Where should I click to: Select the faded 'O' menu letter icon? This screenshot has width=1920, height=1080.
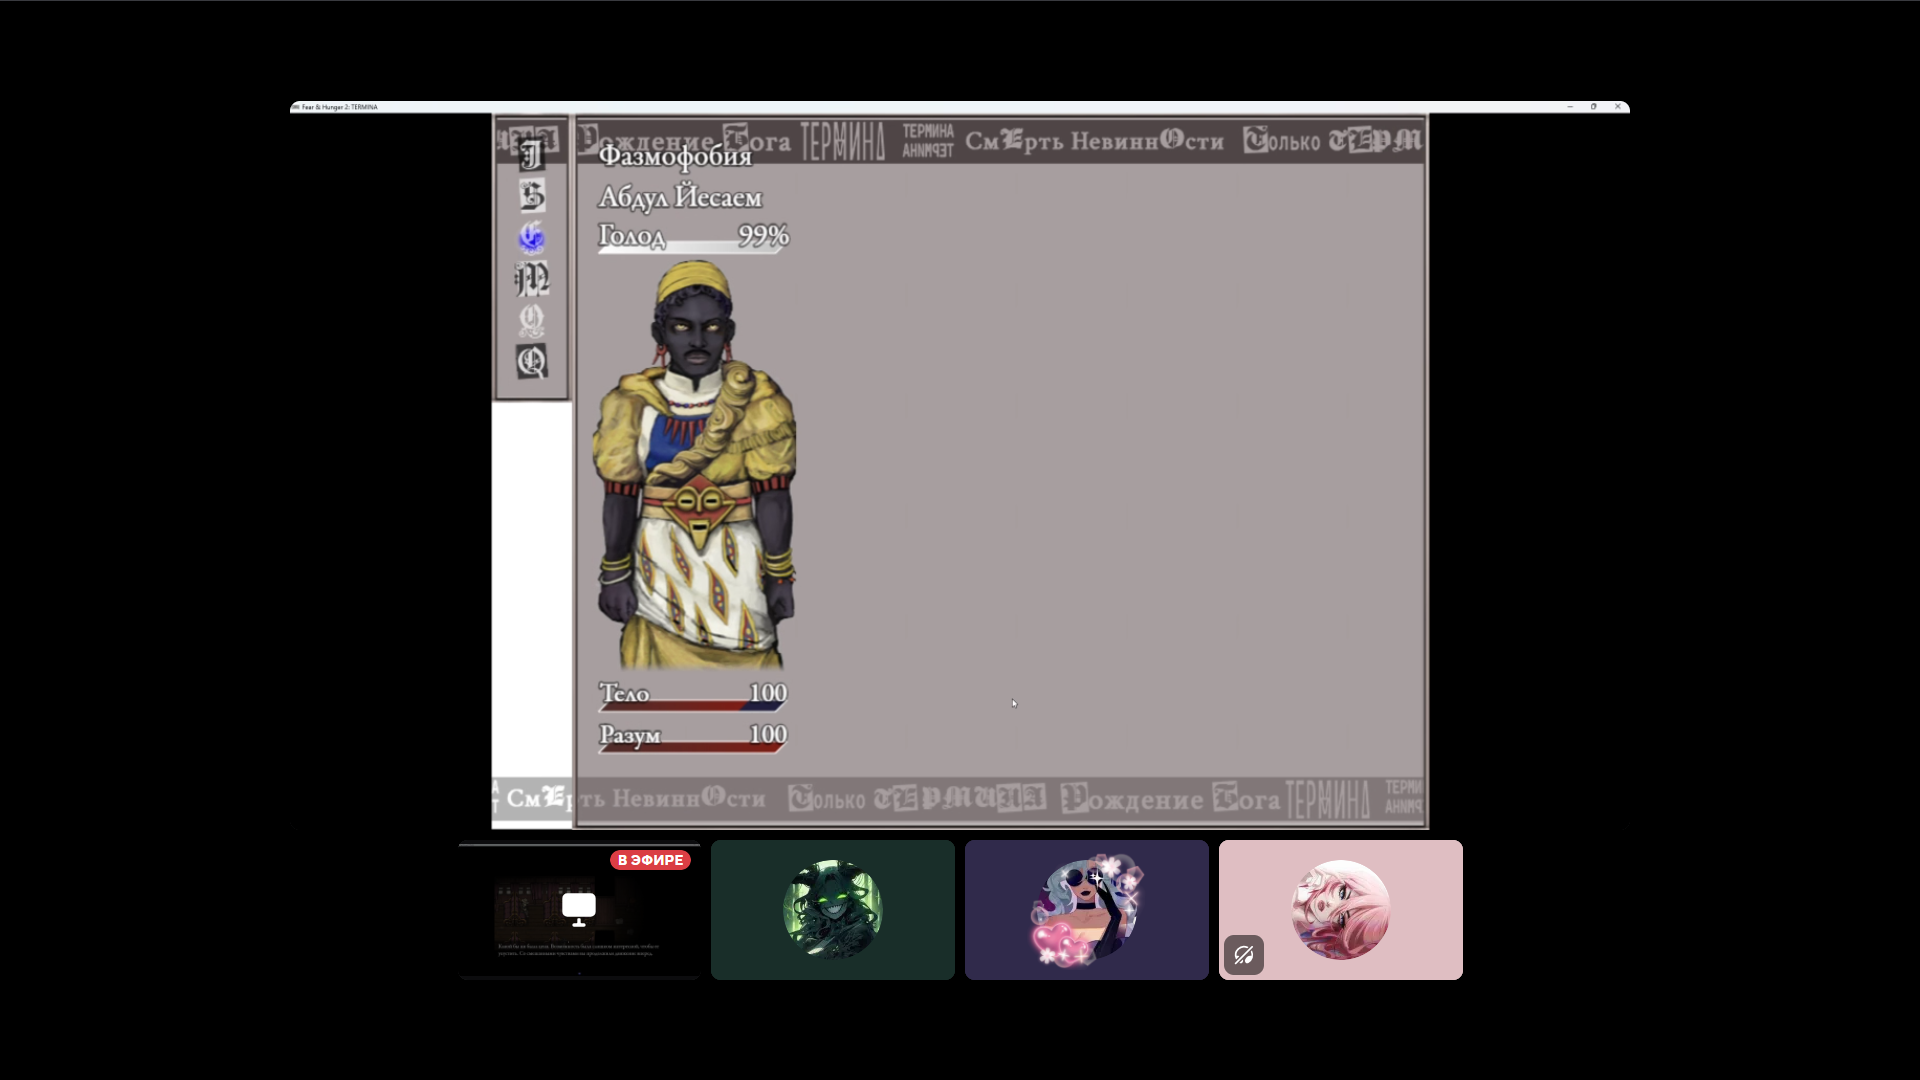[532, 320]
